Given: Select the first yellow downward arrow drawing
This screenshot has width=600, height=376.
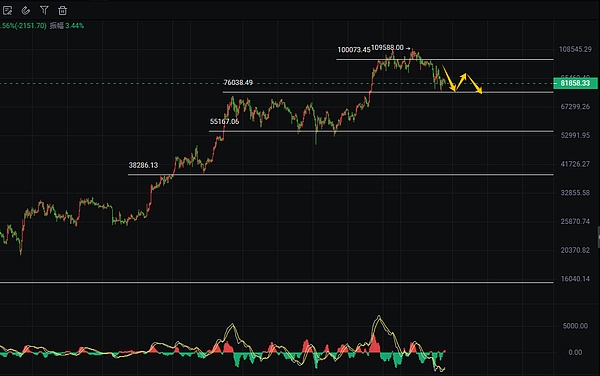Looking at the screenshot, I should point(448,78).
